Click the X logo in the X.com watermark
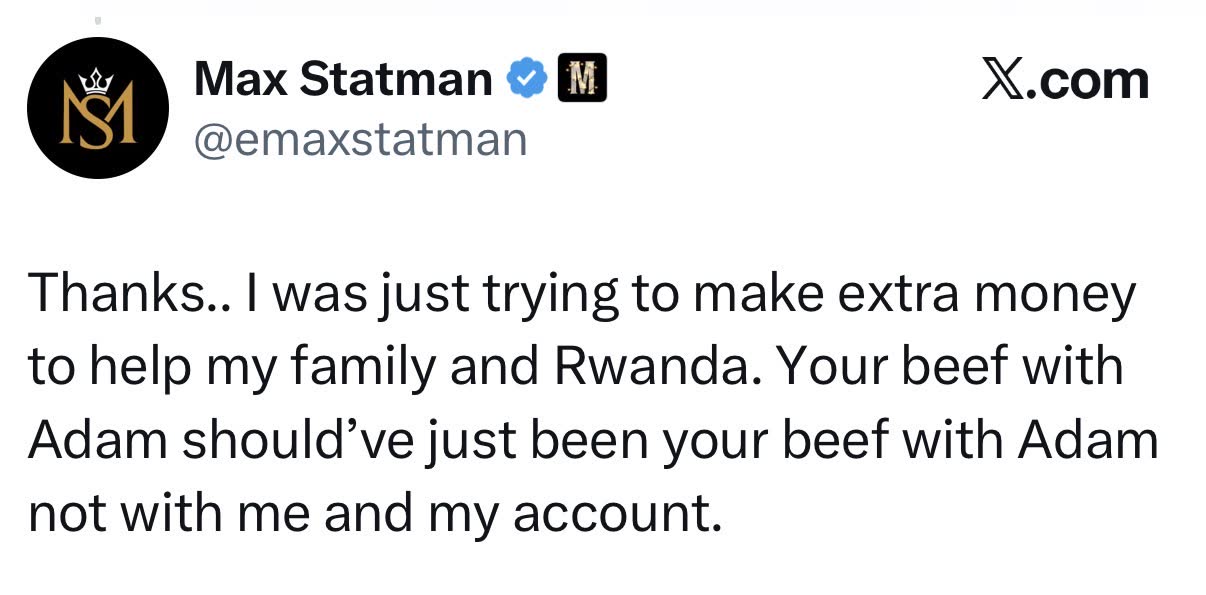The height and width of the screenshot is (595, 1206). click(x=1004, y=80)
